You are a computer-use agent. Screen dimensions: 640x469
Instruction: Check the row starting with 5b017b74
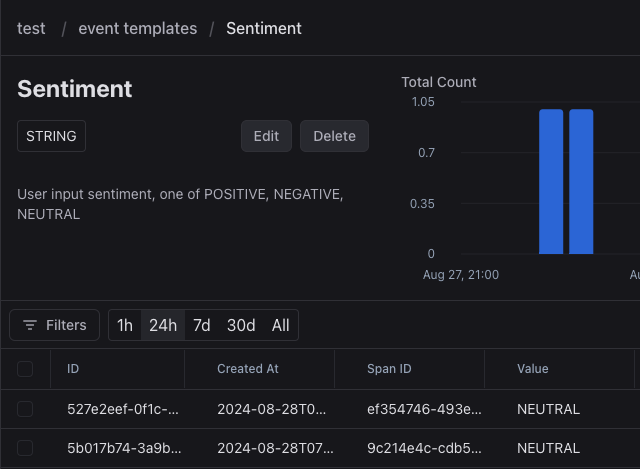[25, 448]
